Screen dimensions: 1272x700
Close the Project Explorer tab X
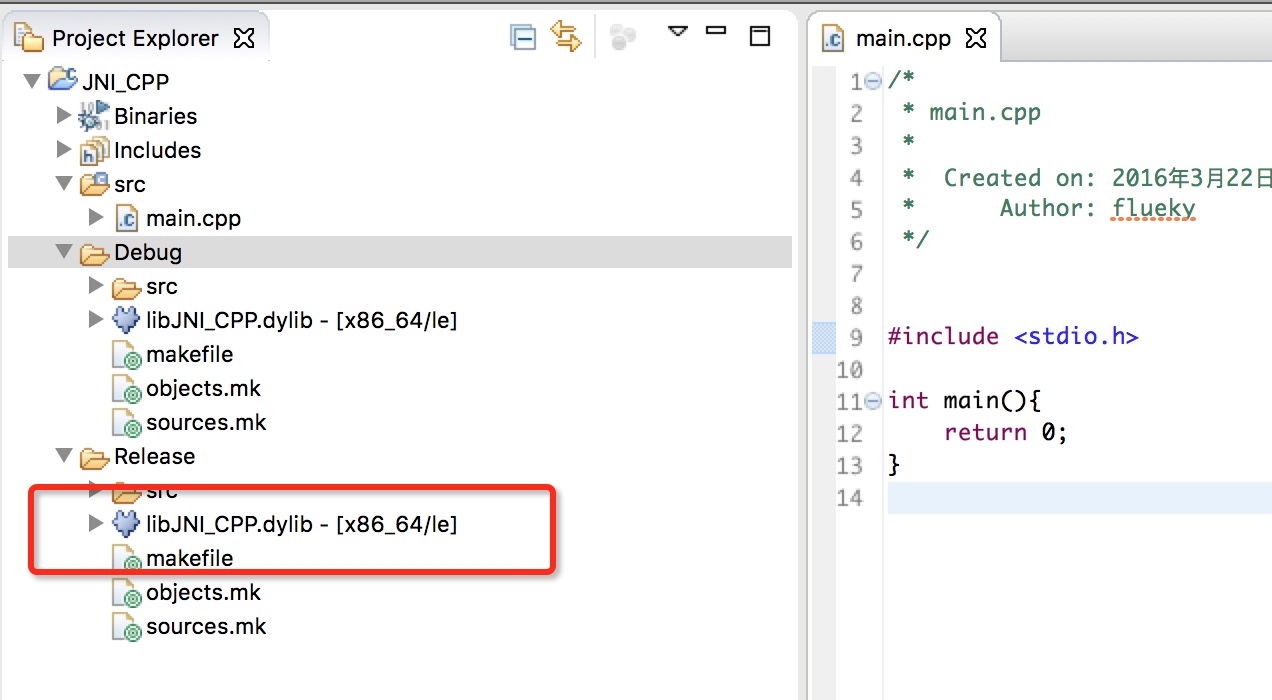pyautogui.click(x=243, y=38)
